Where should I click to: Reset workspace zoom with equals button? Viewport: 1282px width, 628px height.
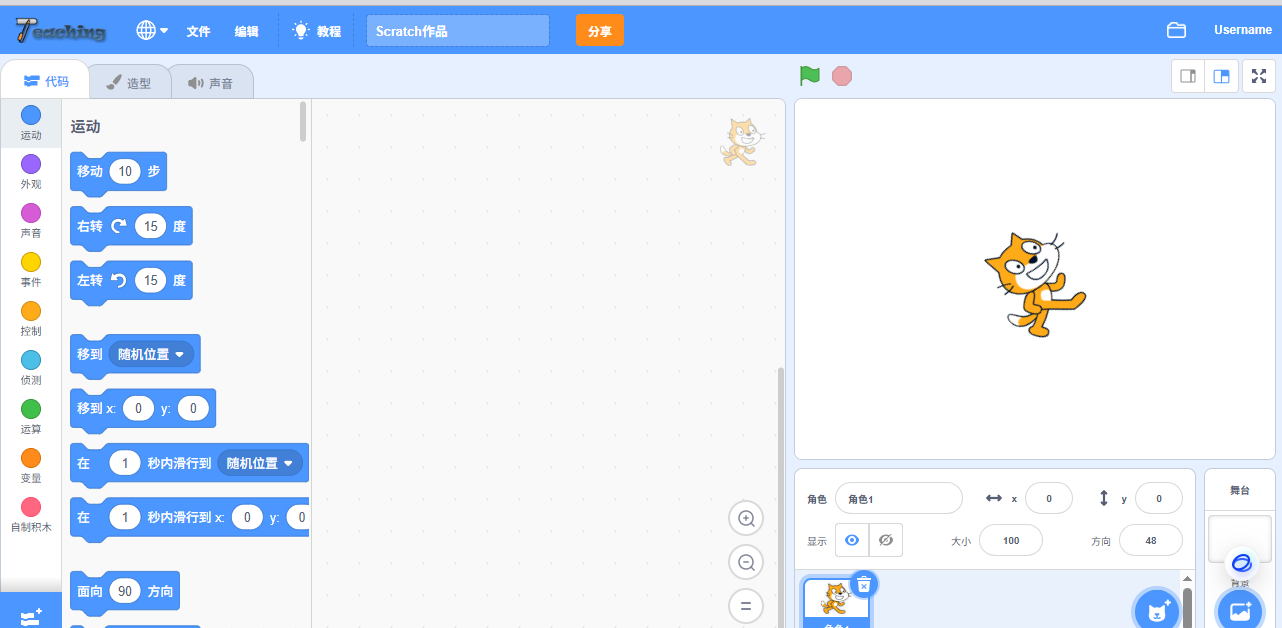pos(746,606)
